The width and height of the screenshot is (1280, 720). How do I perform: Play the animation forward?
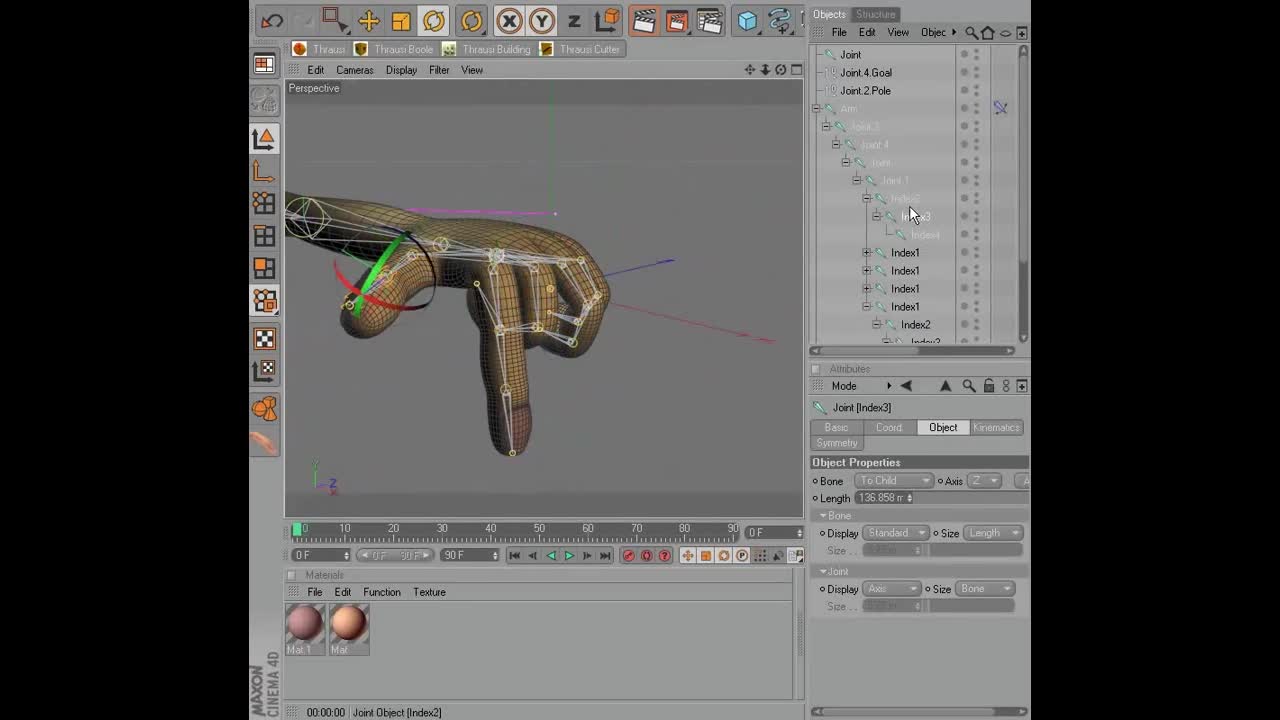(x=569, y=556)
